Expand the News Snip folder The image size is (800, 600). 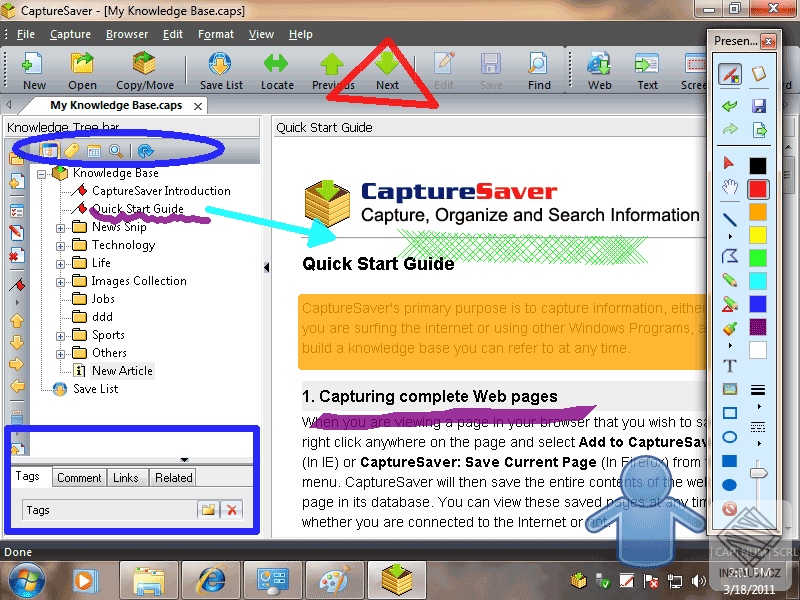pyautogui.click(x=60, y=228)
